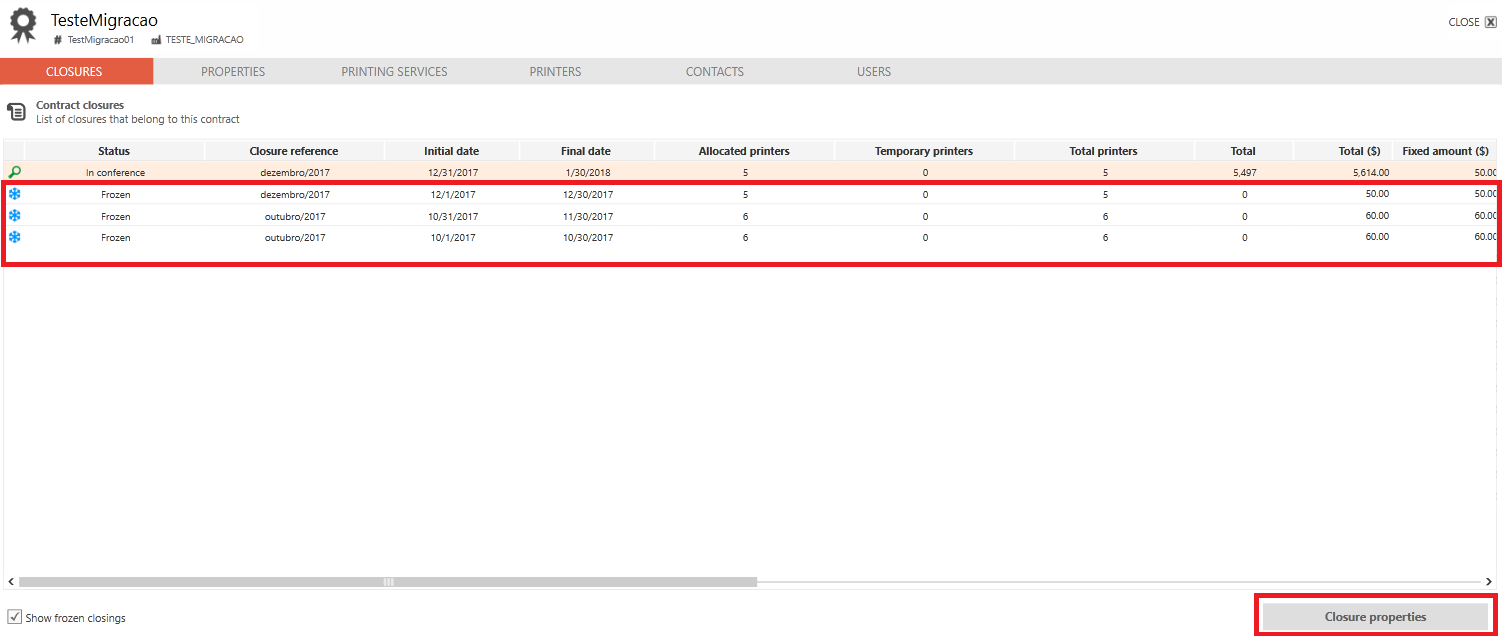Sort by Final date column header
Image resolution: width=1502 pixels, height=636 pixels.
coord(586,151)
